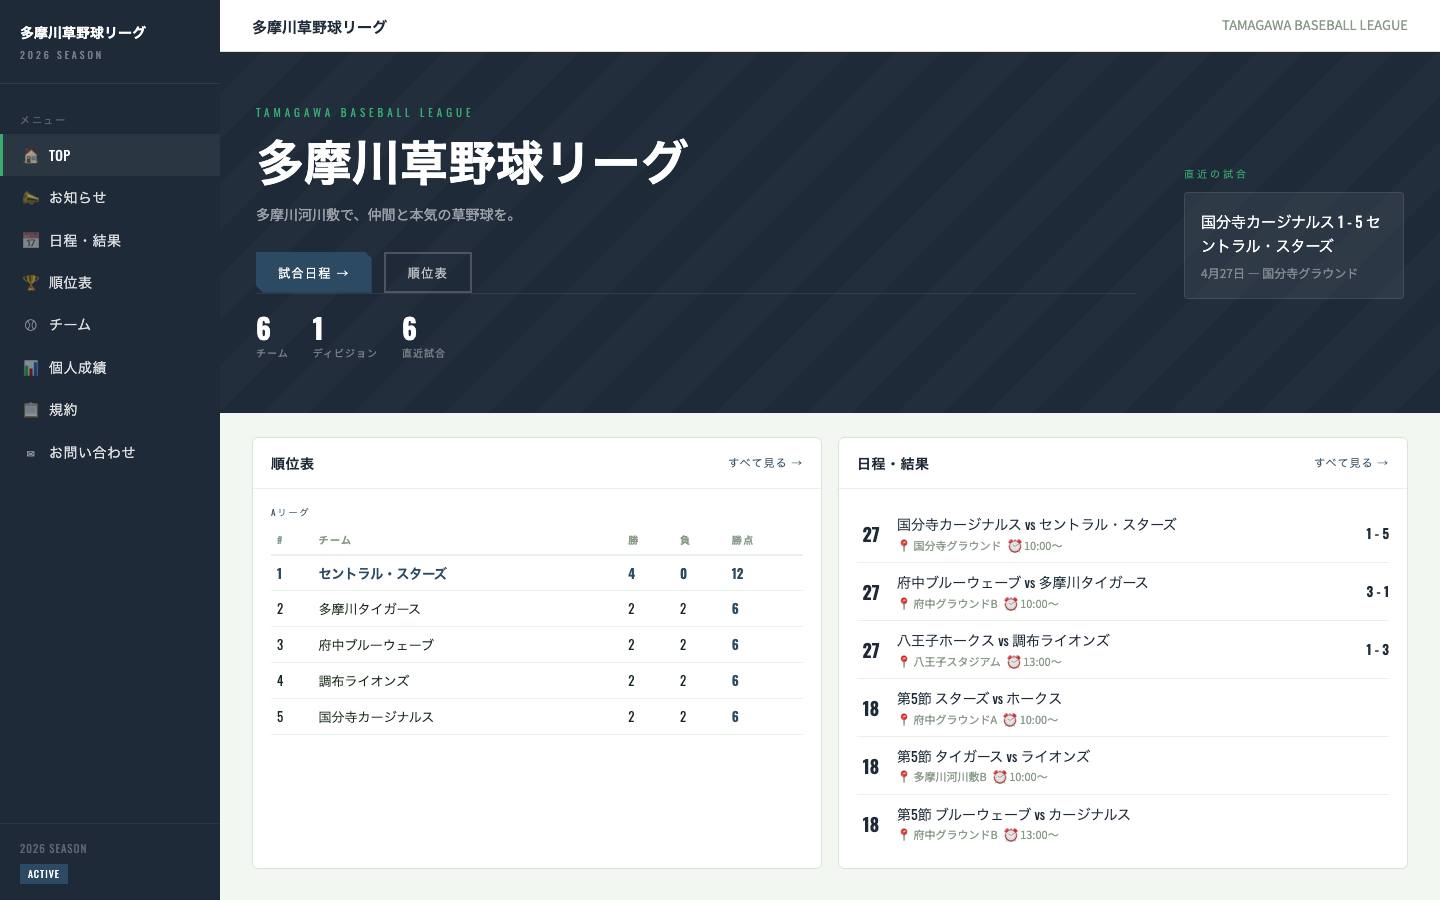Screen dimensions: 1440x900
Task: Click the 1 ディビジョン hero stat
Action: point(345,337)
